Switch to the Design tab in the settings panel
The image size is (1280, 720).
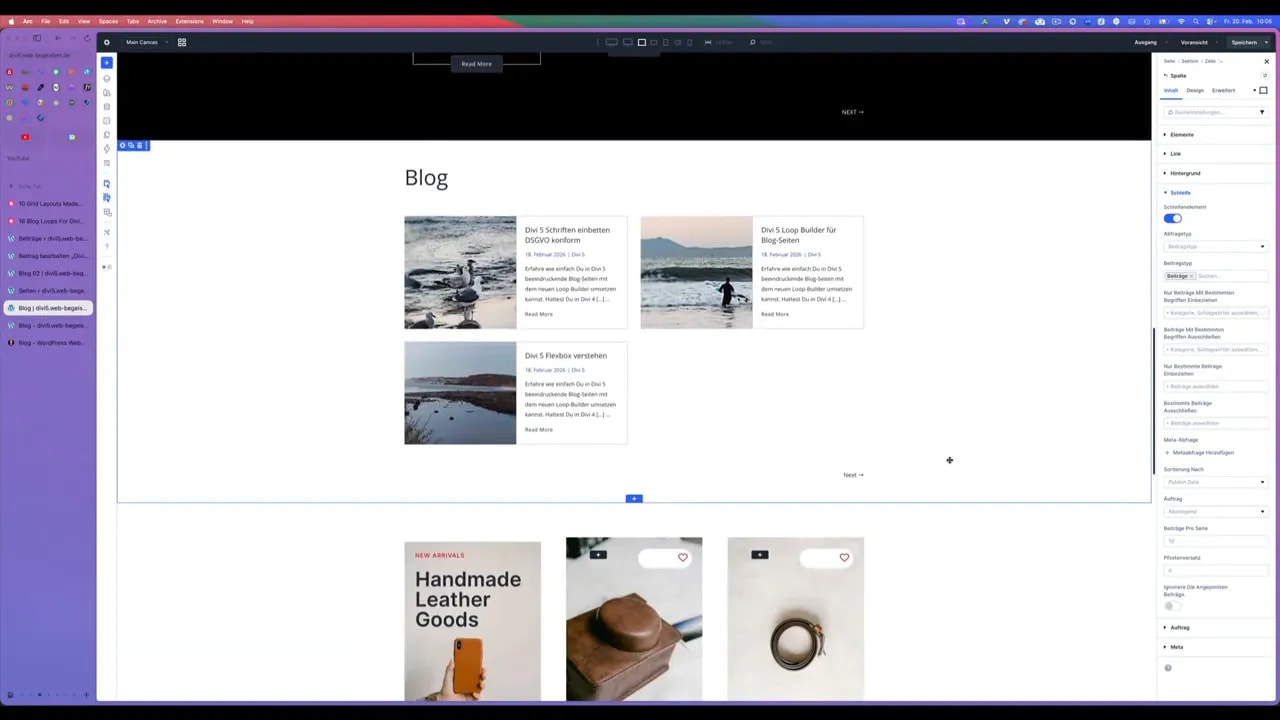click(1195, 90)
